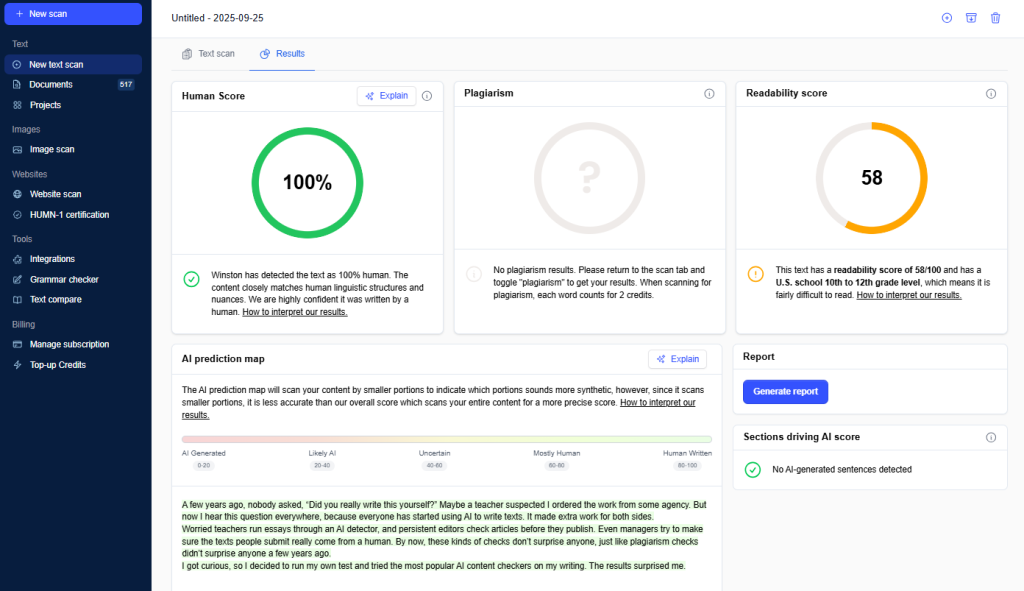Delete the current scan with the trash icon
Viewport: 1024px width, 591px height.
(x=995, y=17)
